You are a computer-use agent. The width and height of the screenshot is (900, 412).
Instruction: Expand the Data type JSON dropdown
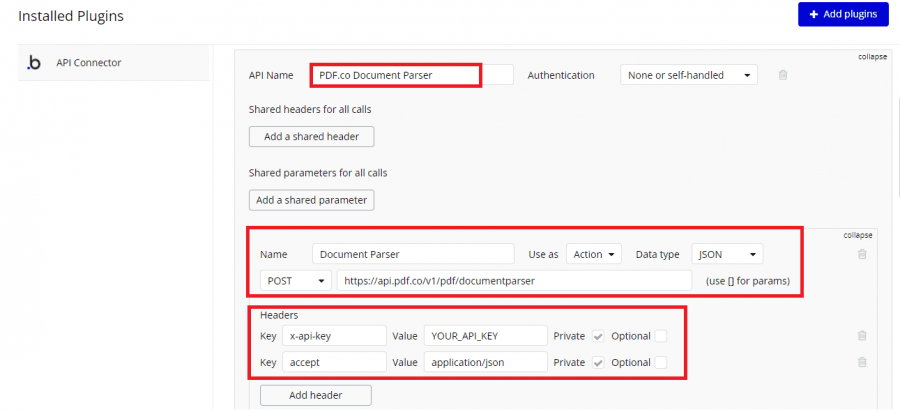pos(727,254)
